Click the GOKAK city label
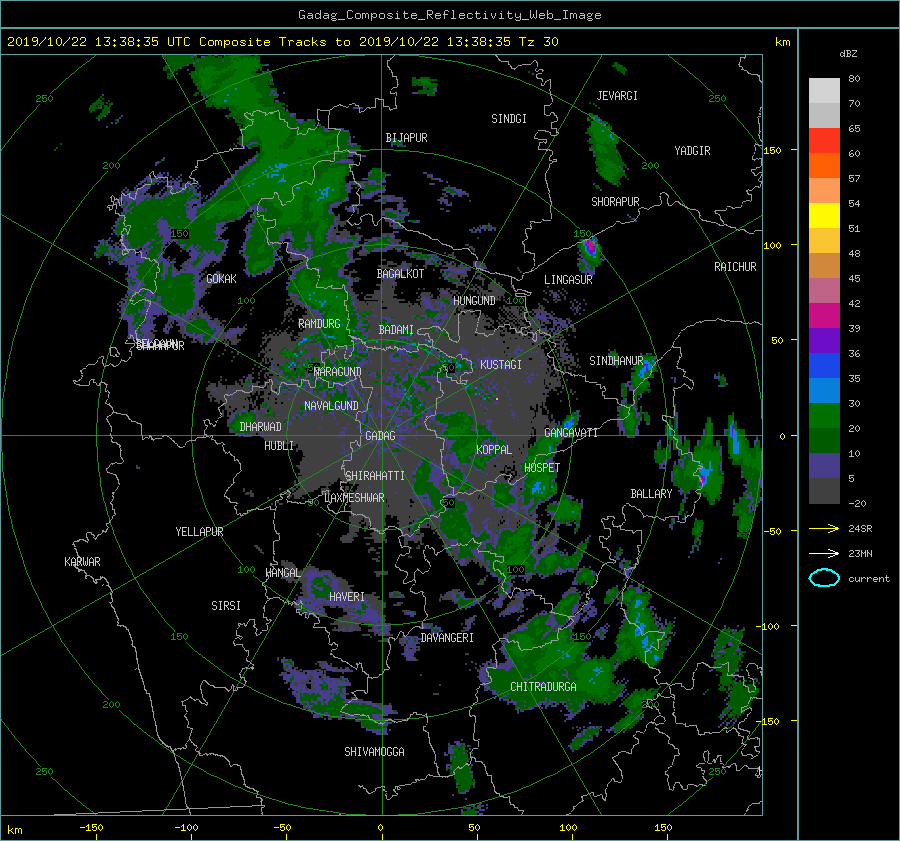The image size is (900, 841). point(221,279)
